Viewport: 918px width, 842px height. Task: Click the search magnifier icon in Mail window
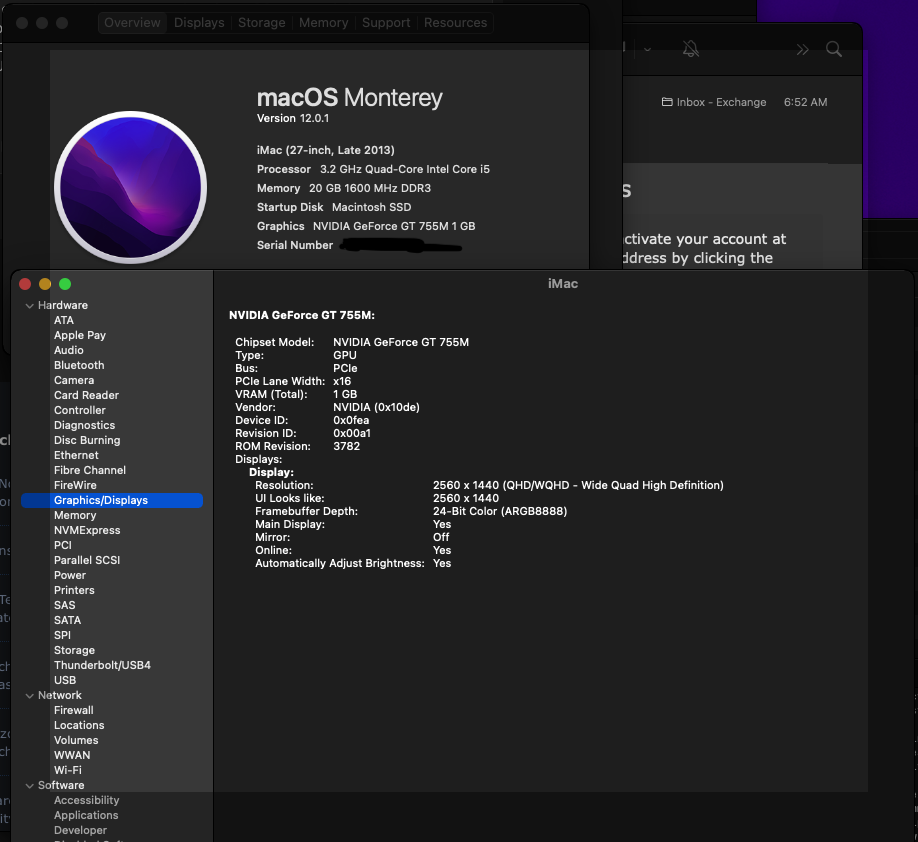[x=834, y=49]
